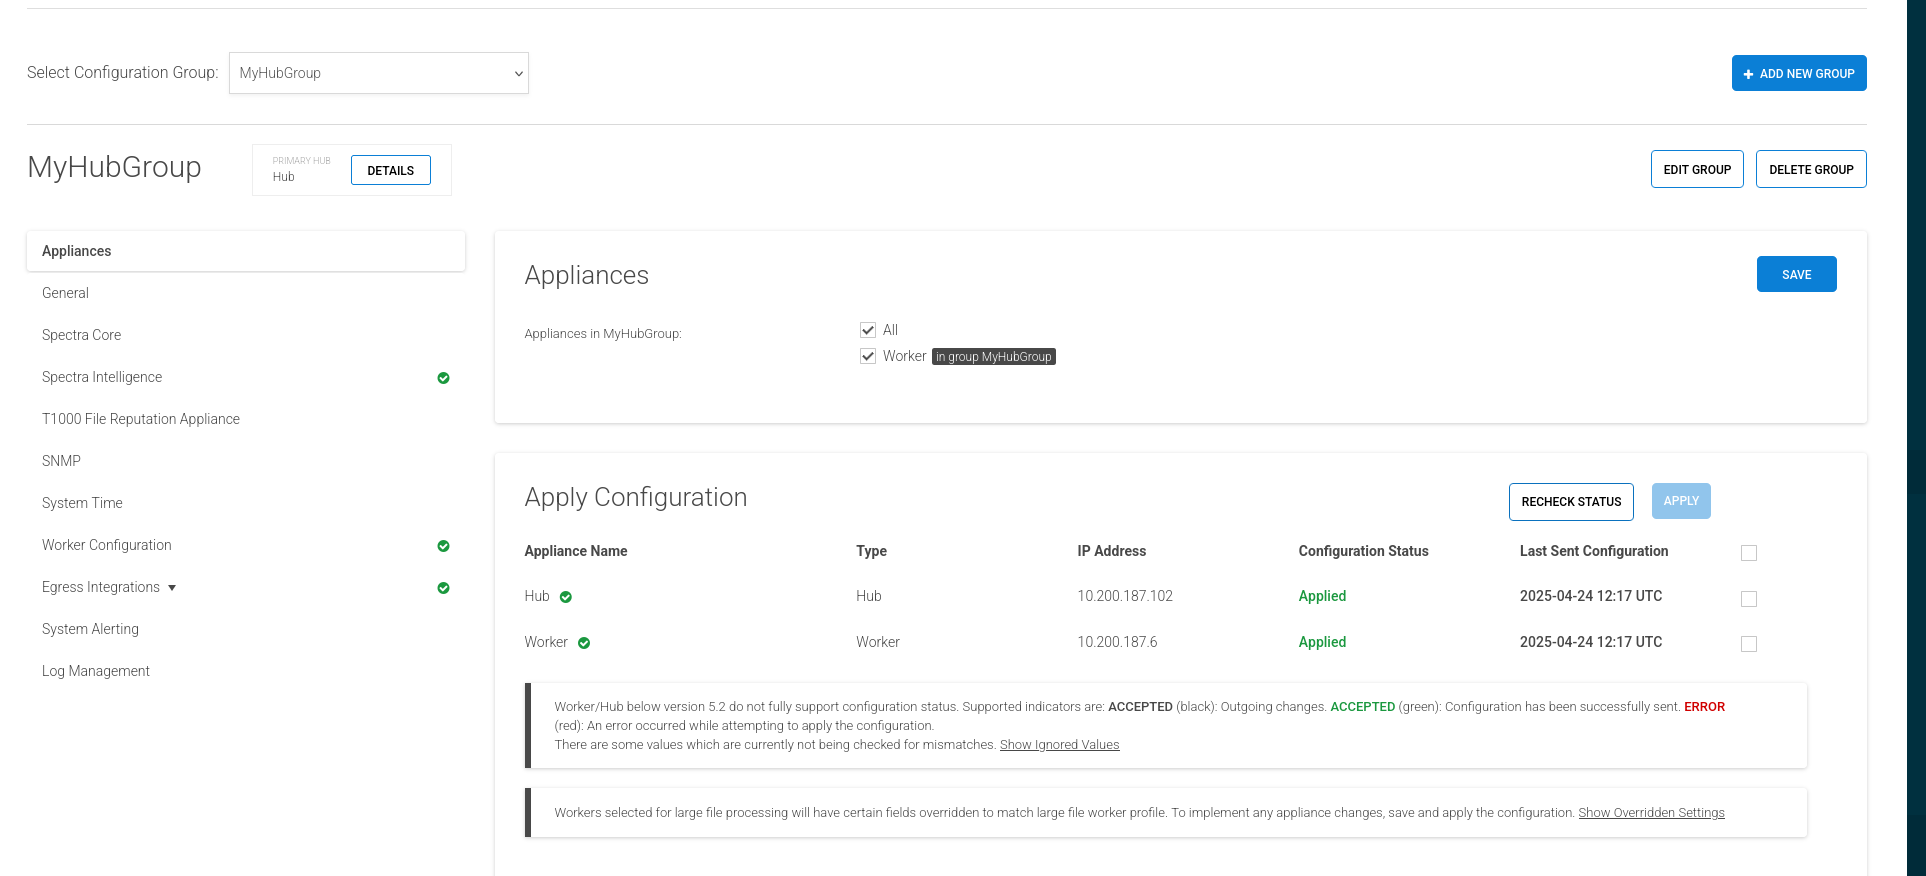Click the Add New Group button
This screenshot has width=1926, height=876.
1799,73
